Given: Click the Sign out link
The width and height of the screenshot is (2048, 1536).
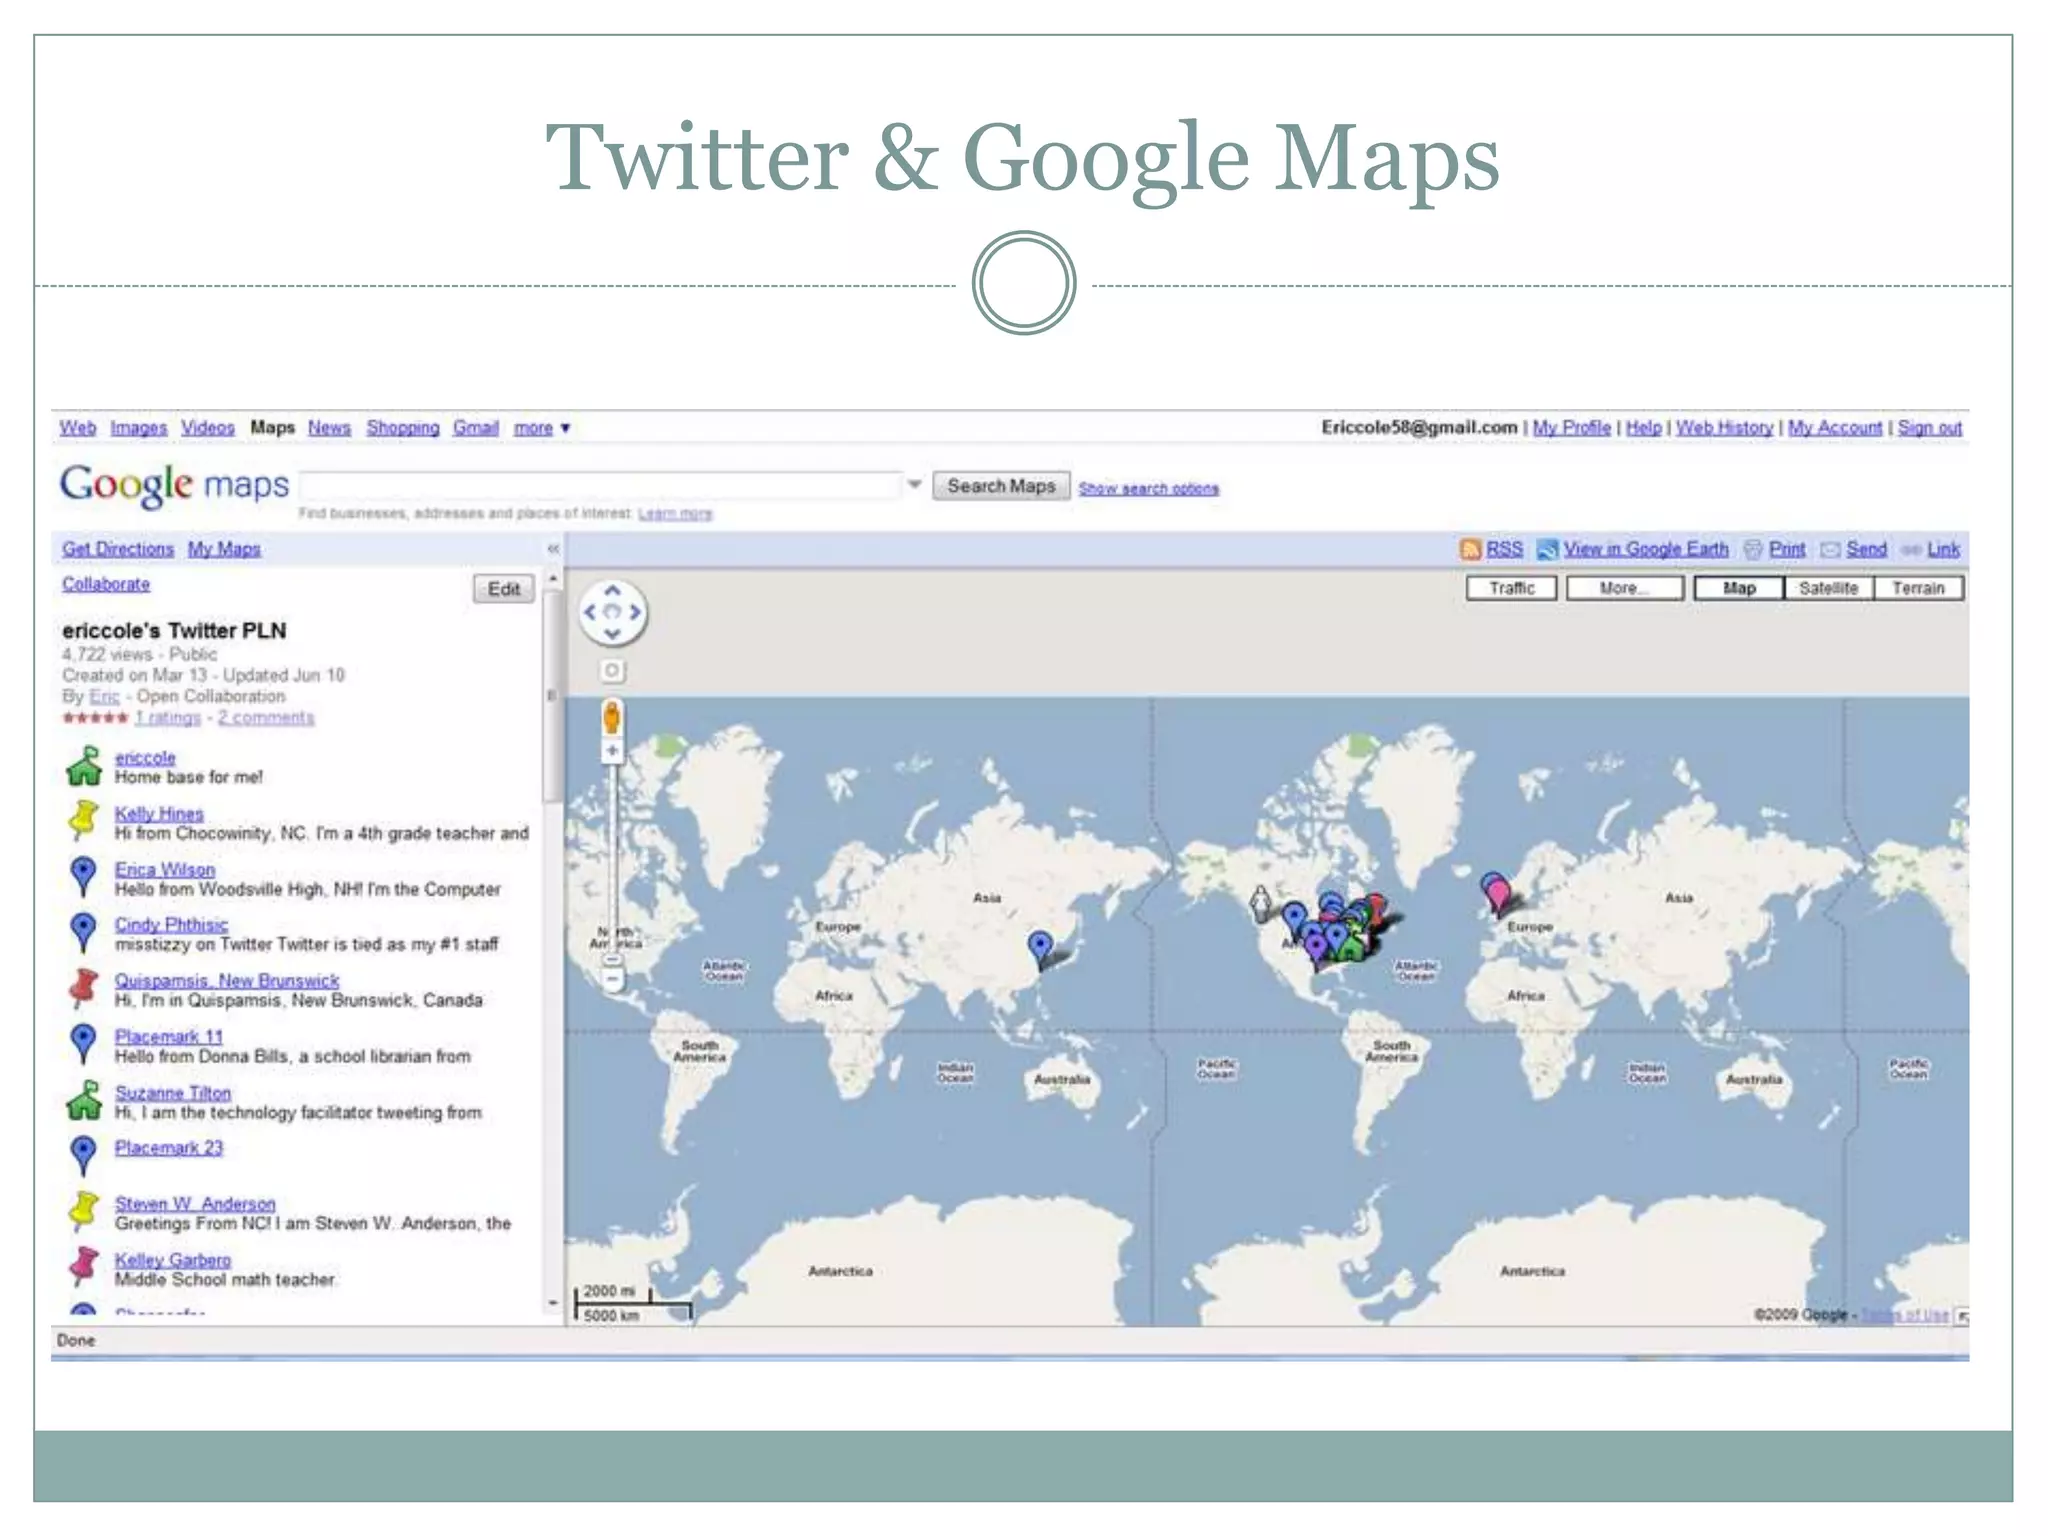Looking at the screenshot, I should coord(1929,428).
